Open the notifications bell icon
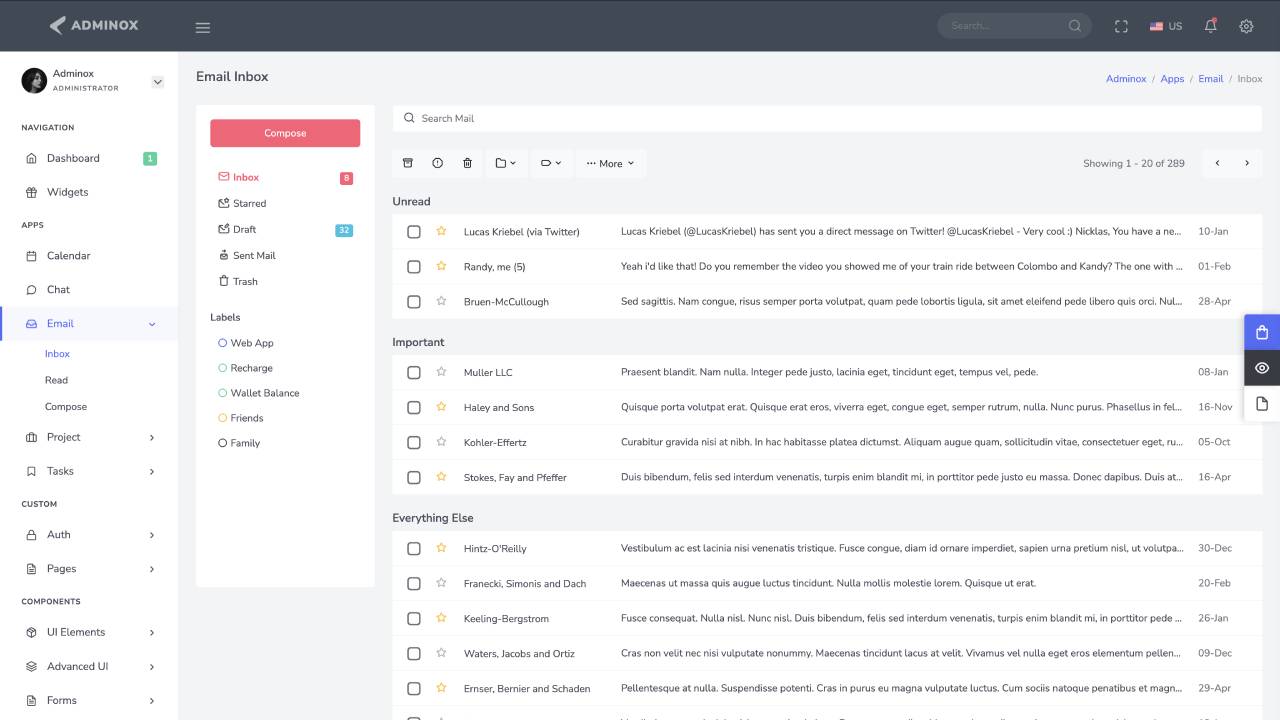Screen dimensions: 1280x720 click(1210, 26)
